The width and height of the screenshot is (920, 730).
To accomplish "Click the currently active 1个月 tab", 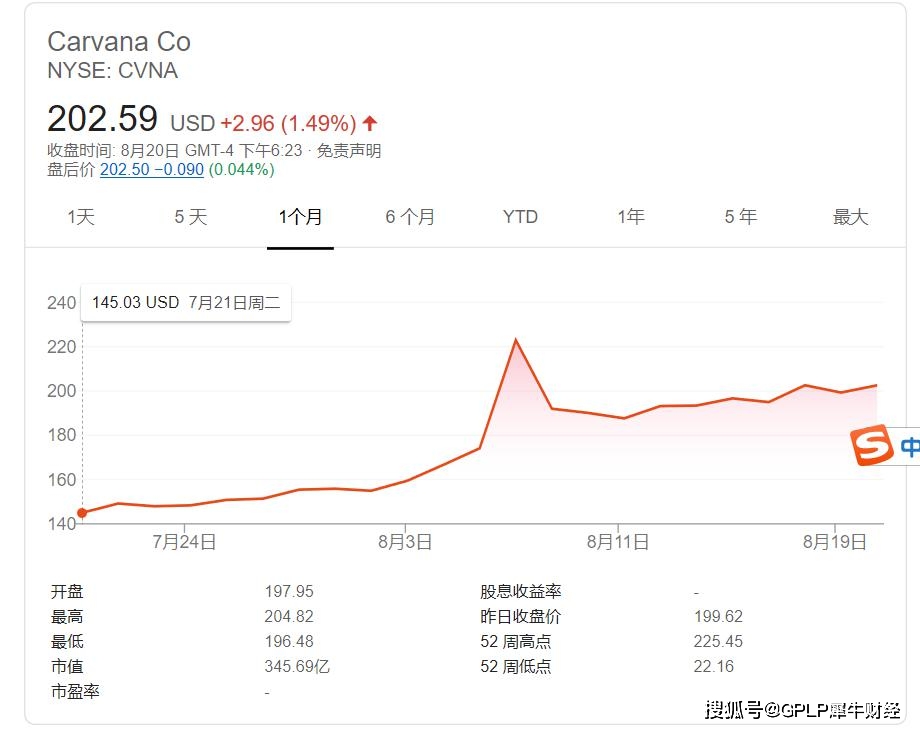I will [300, 216].
